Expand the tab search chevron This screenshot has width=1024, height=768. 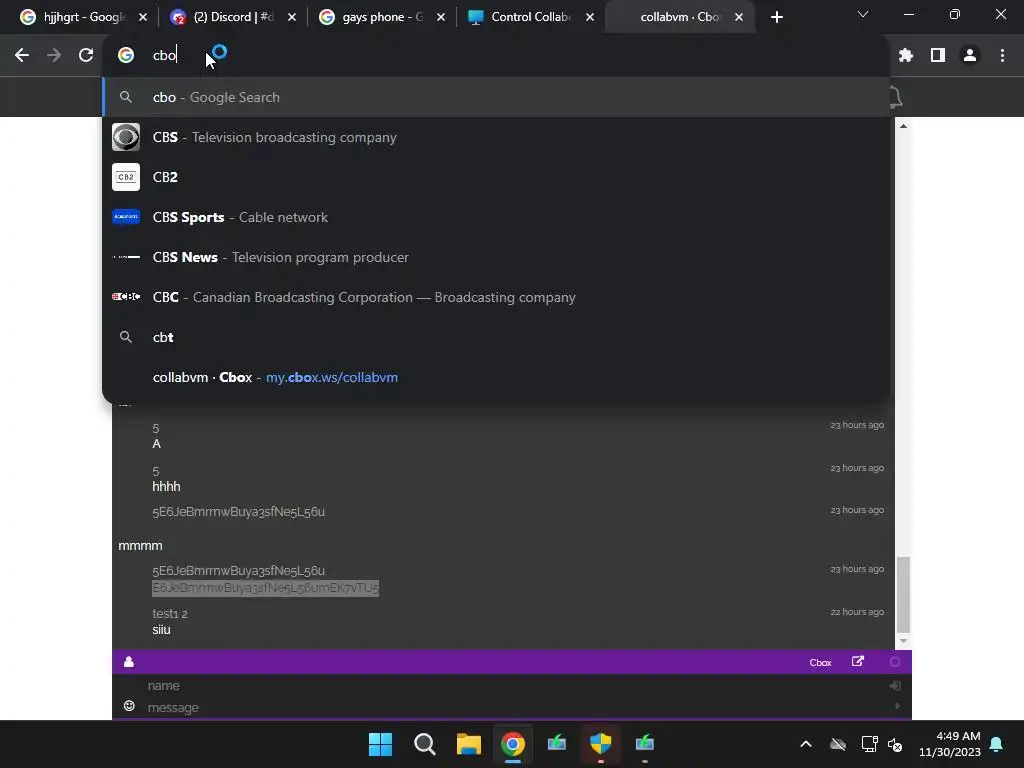(x=863, y=14)
